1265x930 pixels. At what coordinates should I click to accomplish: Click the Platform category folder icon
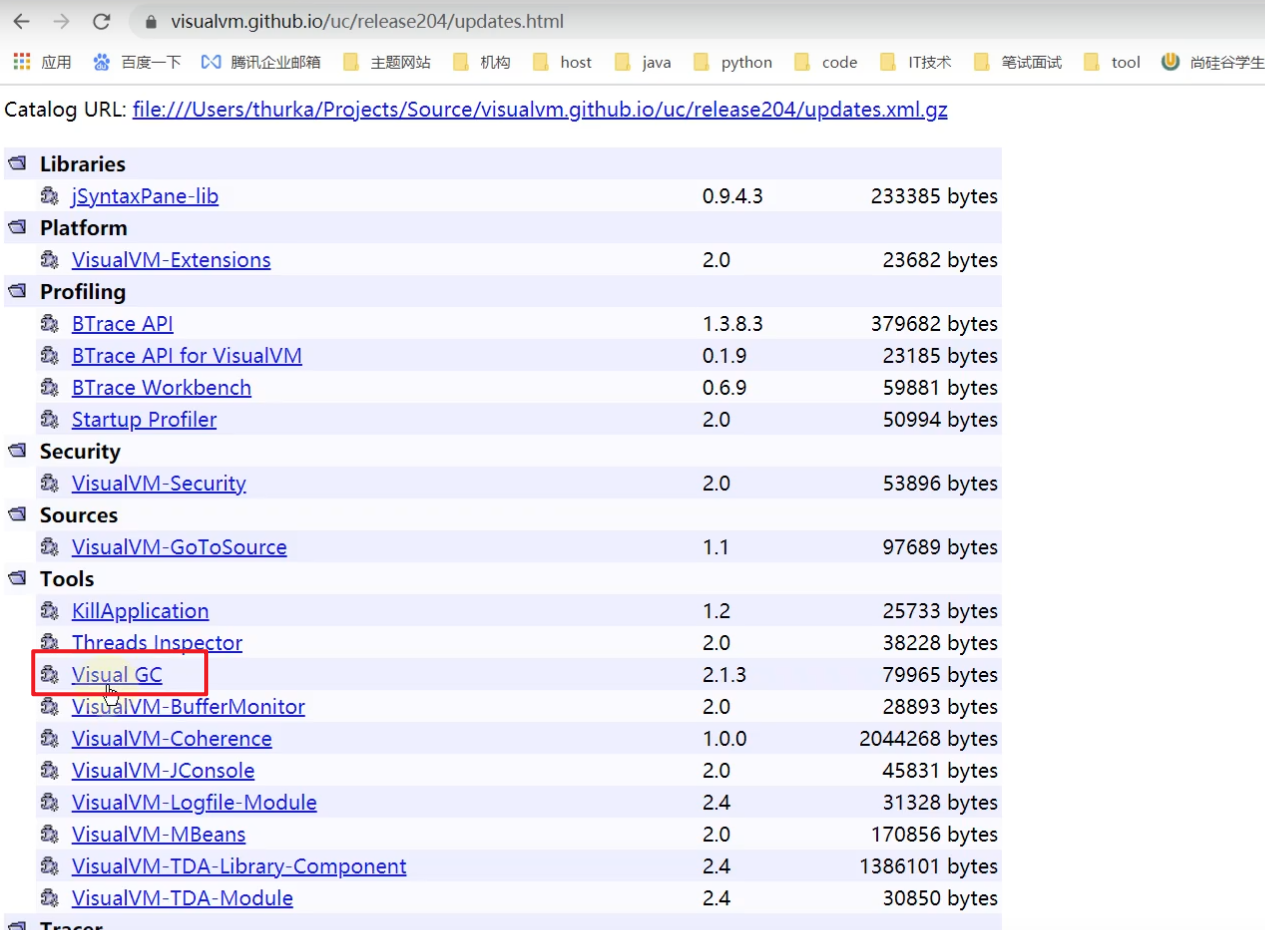[x=16, y=228]
